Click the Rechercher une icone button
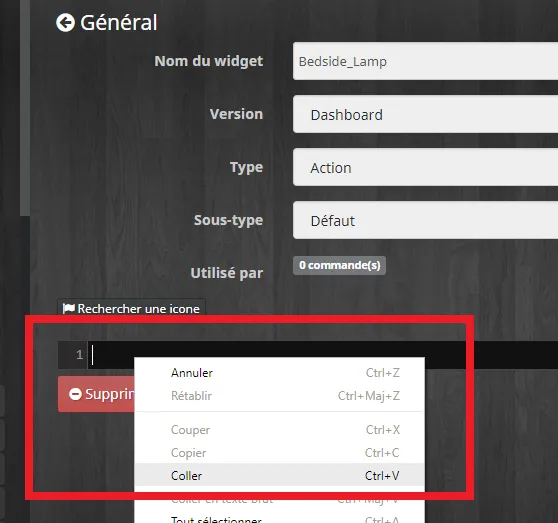The image size is (558, 523). click(131, 308)
